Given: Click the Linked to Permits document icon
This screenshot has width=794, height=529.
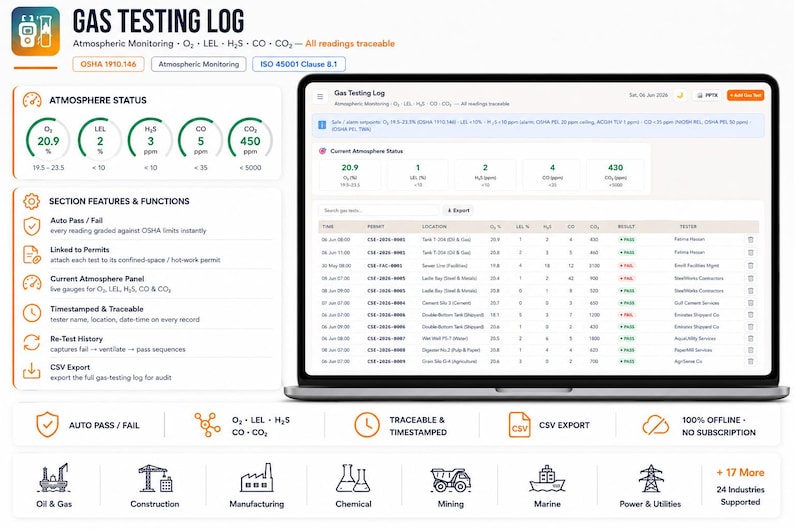Looking at the screenshot, I should 32,255.
